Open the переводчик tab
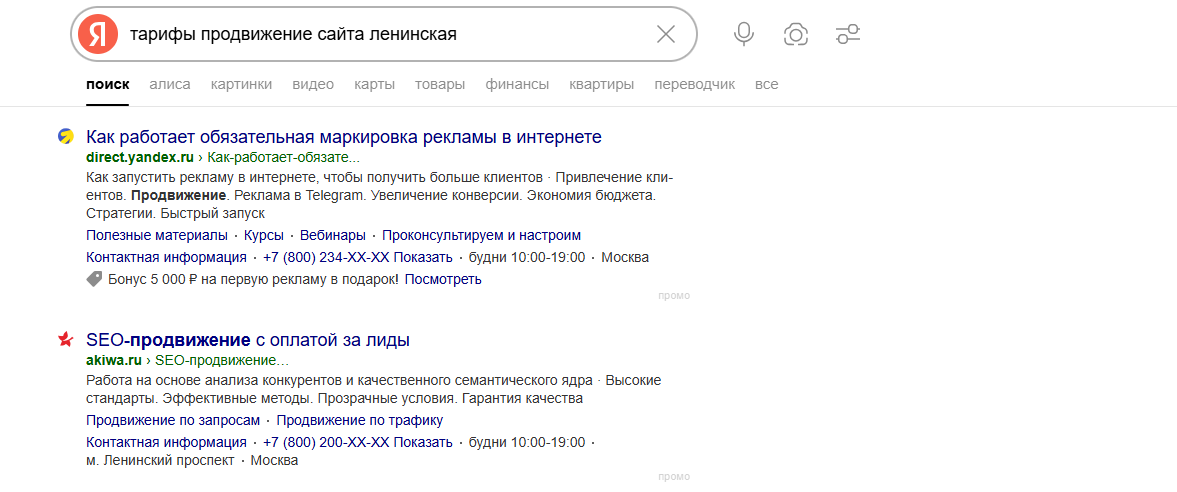 tap(694, 85)
